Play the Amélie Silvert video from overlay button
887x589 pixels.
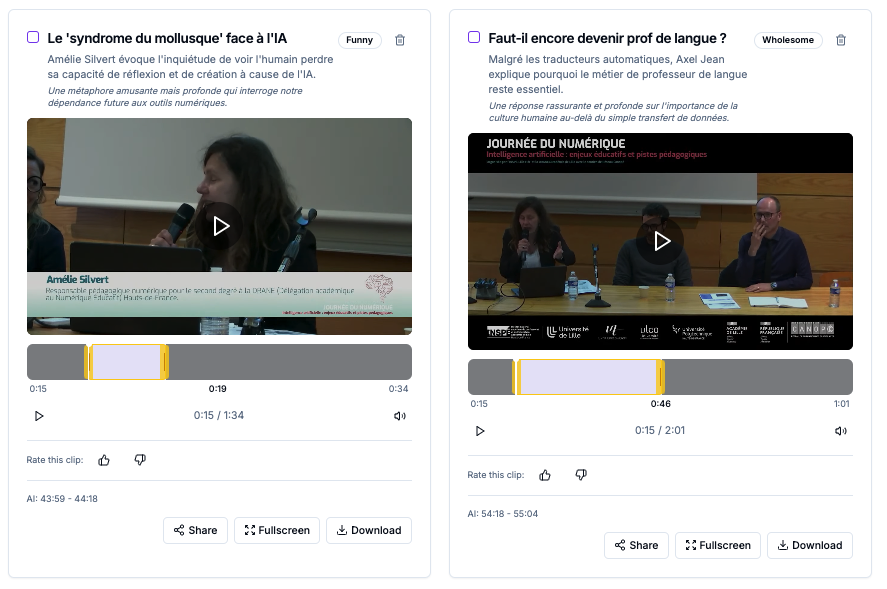(220, 226)
